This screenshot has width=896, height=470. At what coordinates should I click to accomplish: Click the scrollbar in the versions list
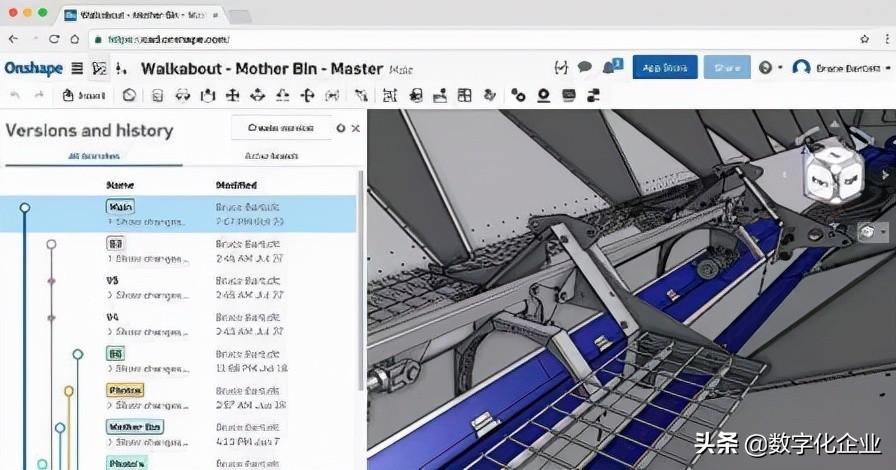(361, 280)
